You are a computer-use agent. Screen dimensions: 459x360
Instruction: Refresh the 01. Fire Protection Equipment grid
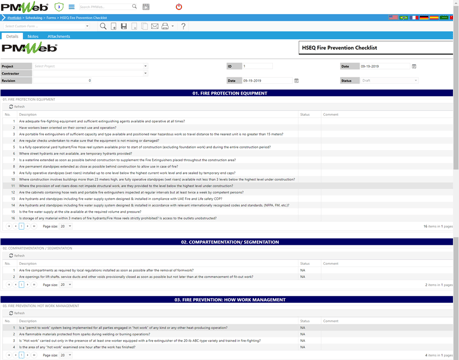(17, 107)
